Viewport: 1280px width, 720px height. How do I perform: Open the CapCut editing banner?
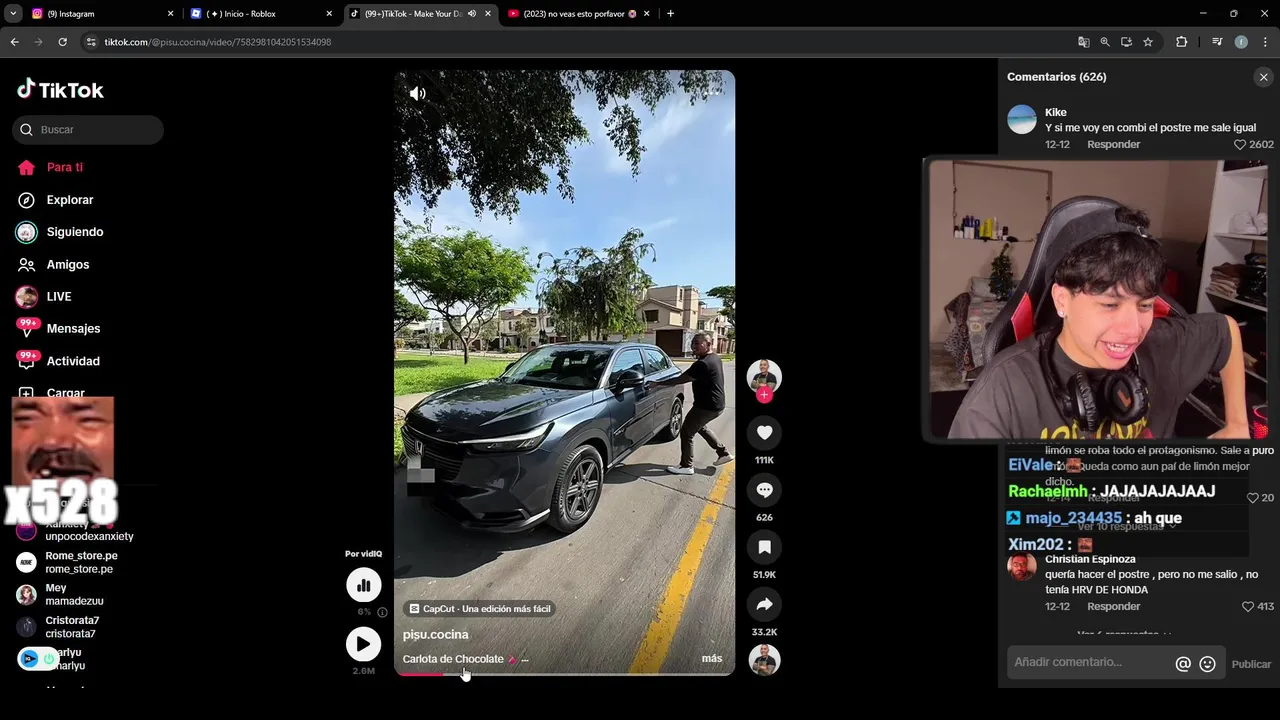pos(480,609)
